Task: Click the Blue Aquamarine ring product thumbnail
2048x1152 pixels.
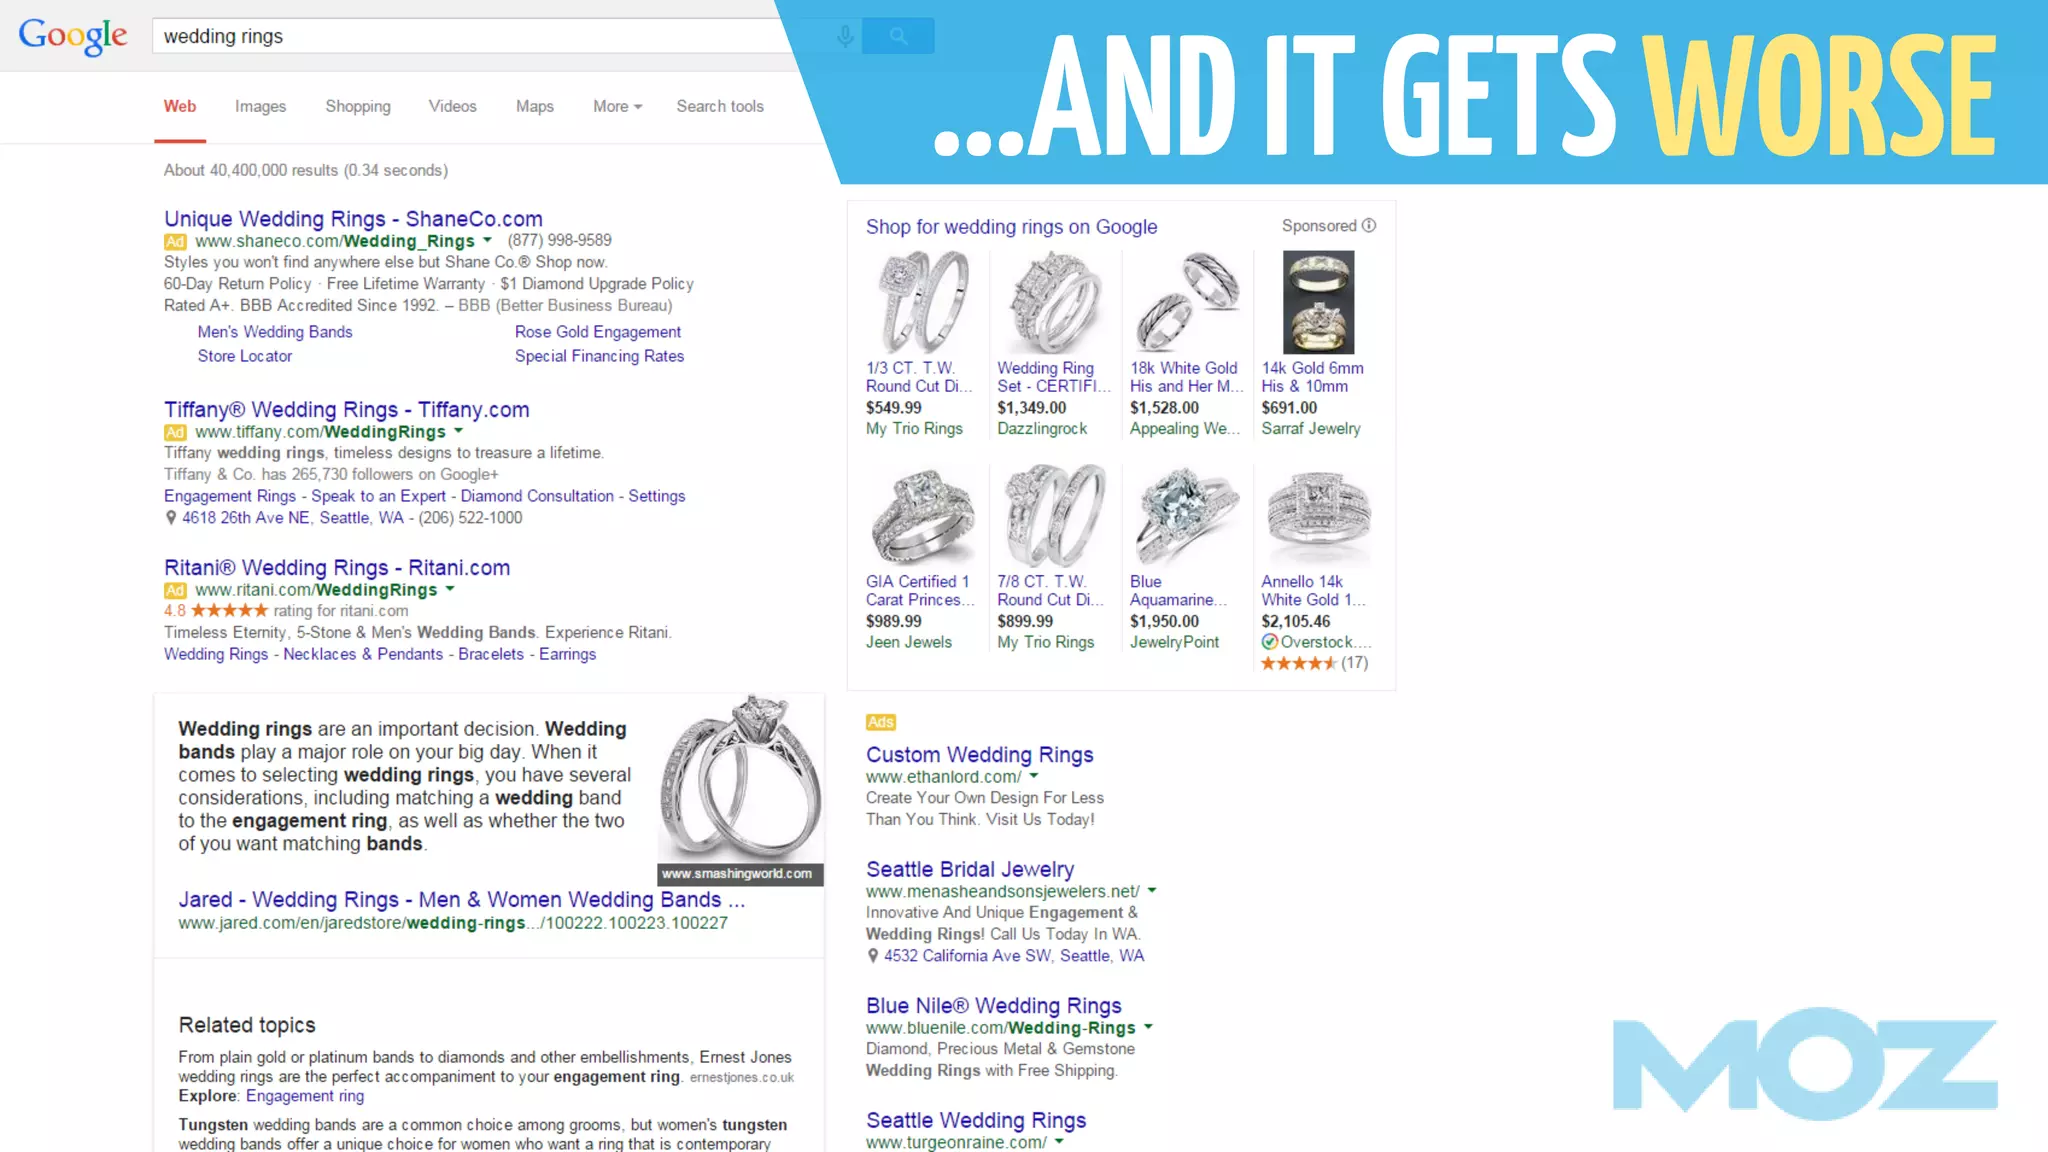Action: click(1186, 516)
